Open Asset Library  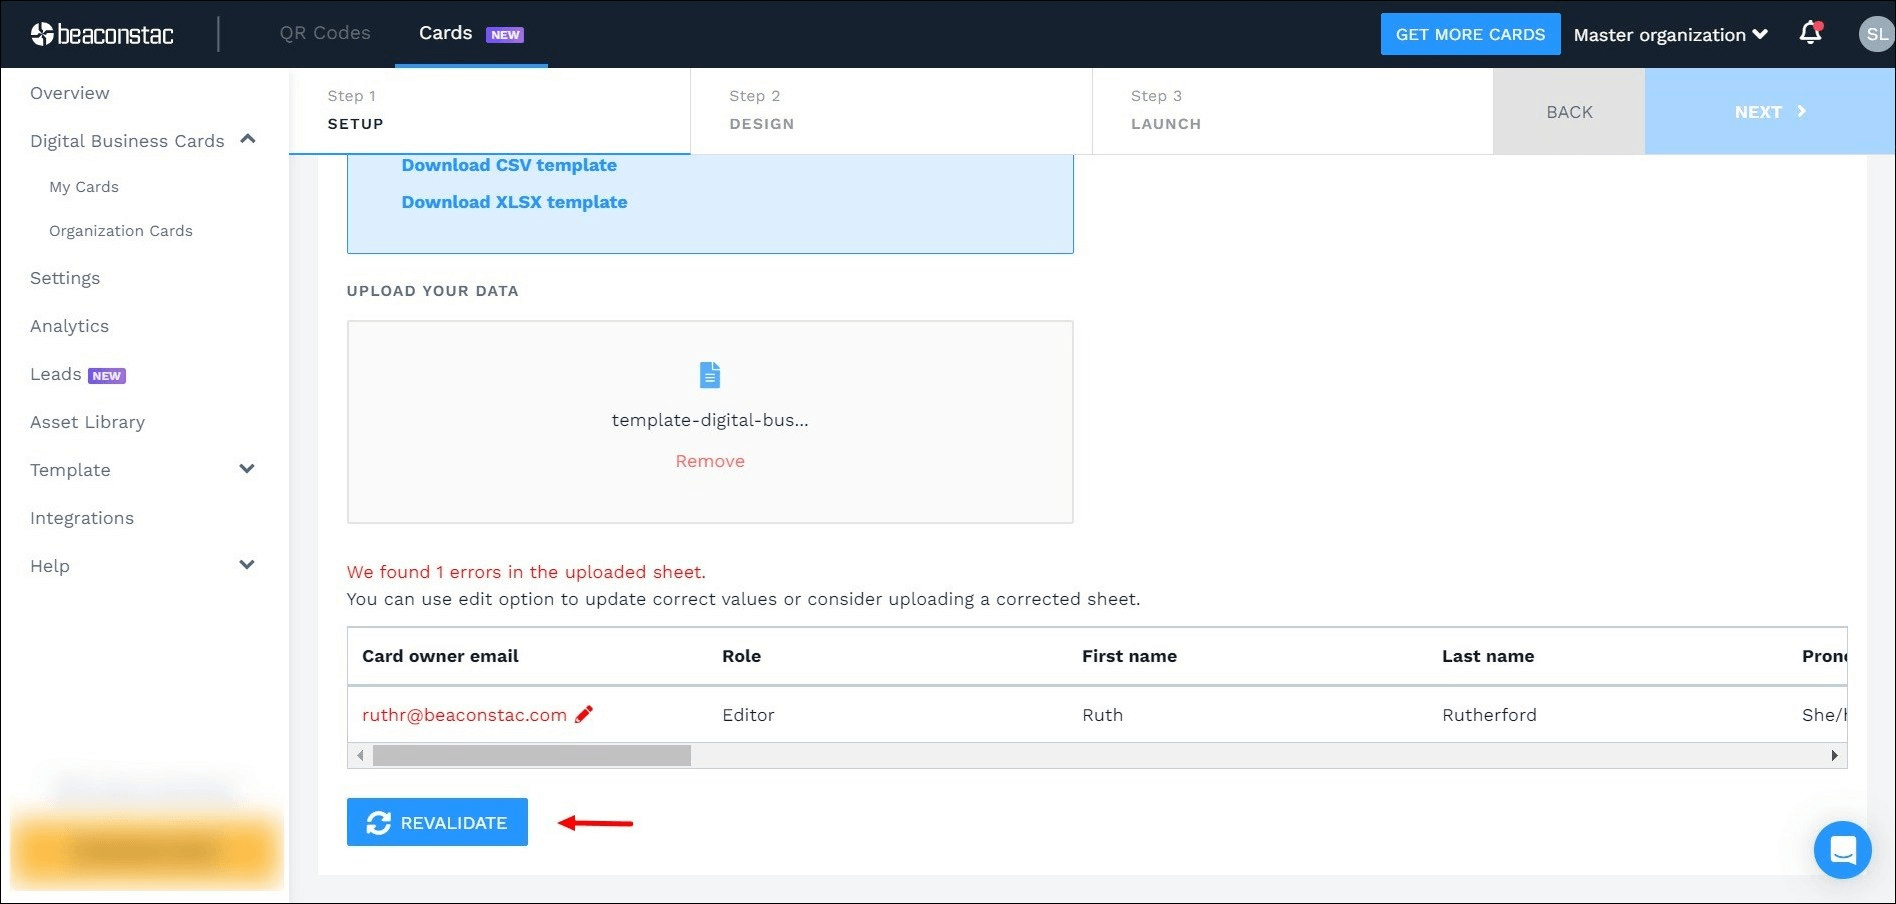88,422
